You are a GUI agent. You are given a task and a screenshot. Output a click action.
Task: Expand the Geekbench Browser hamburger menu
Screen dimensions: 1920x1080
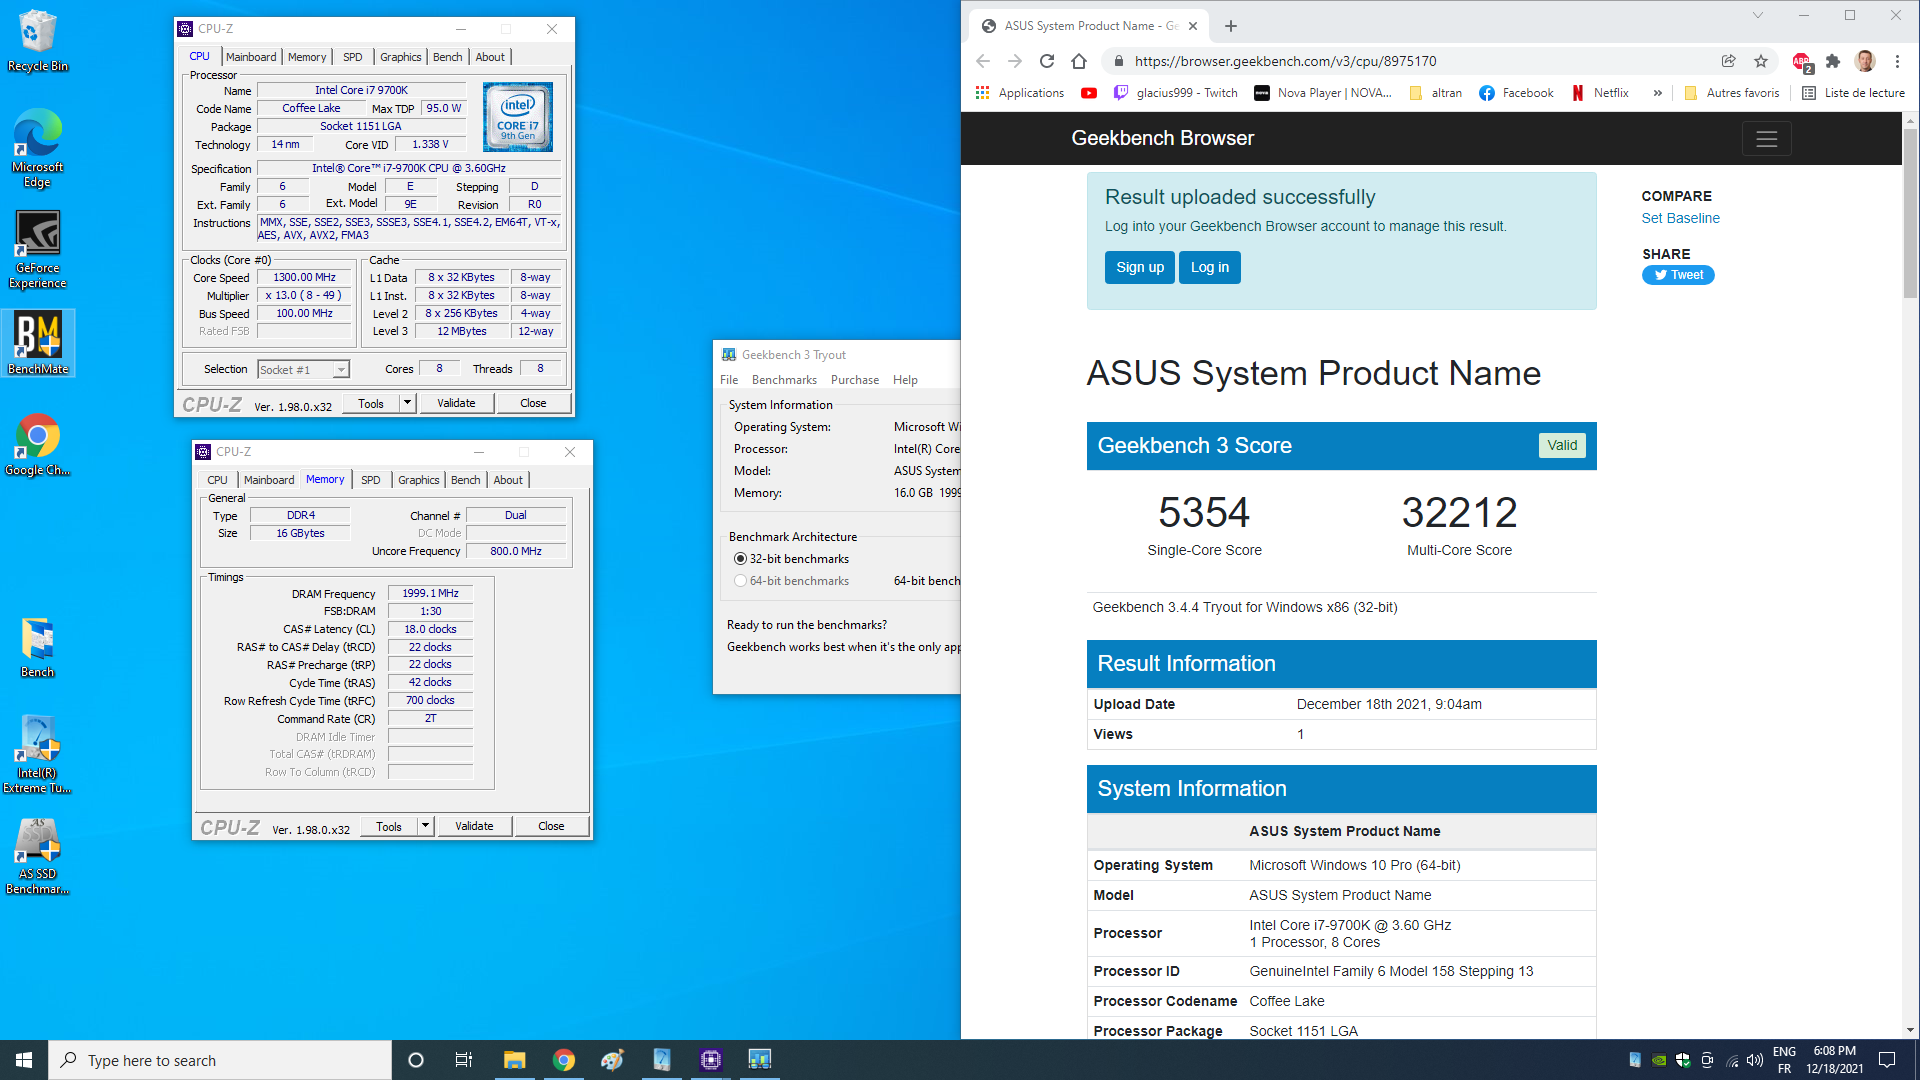click(1766, 139)
